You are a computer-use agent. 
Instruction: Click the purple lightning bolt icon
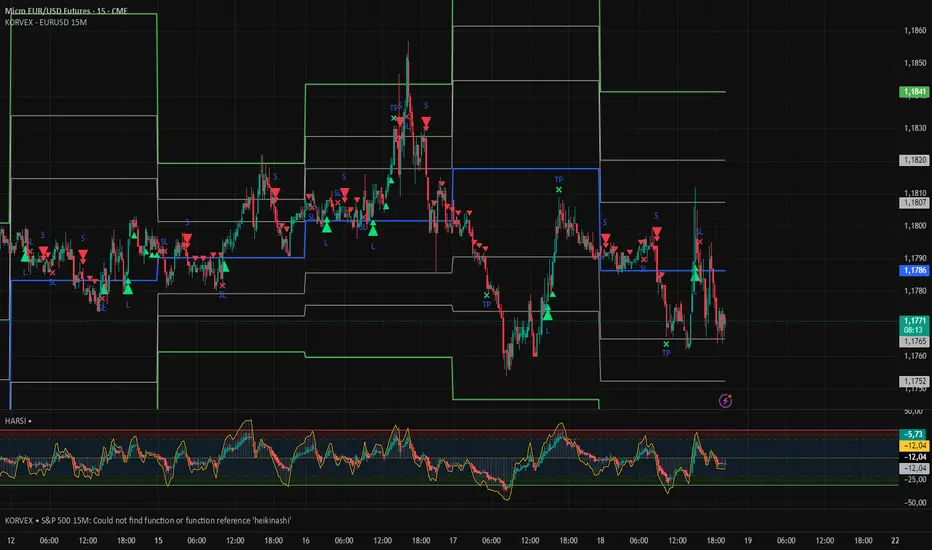tap(727, 400)
